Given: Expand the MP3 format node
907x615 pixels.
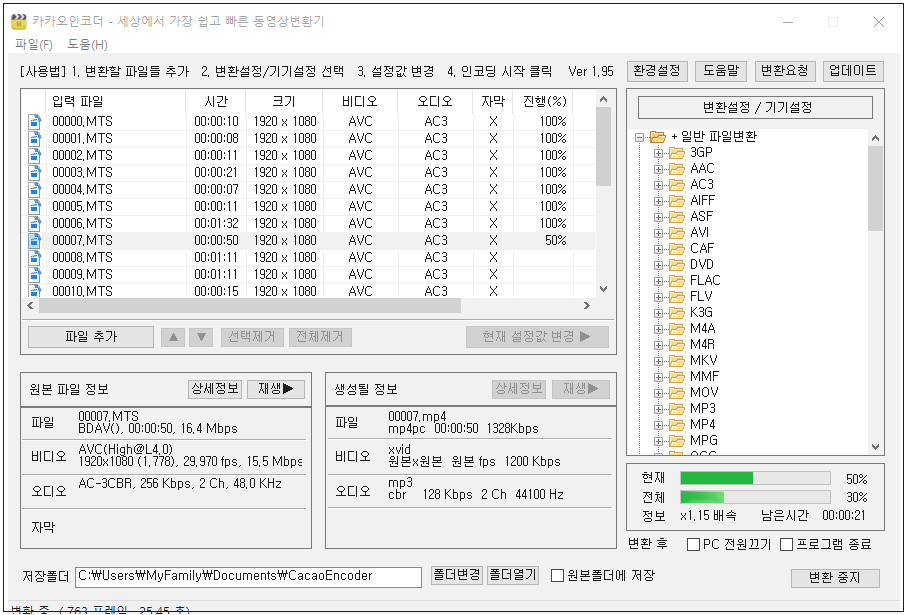Looking at the screenshot, I should [658, 410].
